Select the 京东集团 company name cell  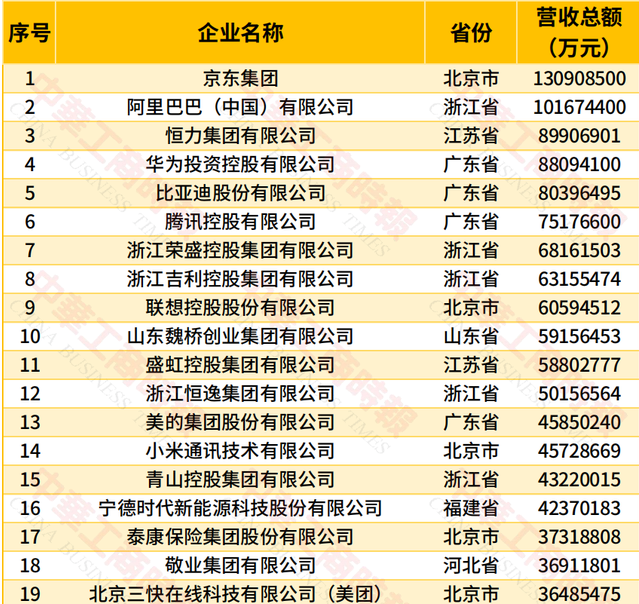[240, 78]
